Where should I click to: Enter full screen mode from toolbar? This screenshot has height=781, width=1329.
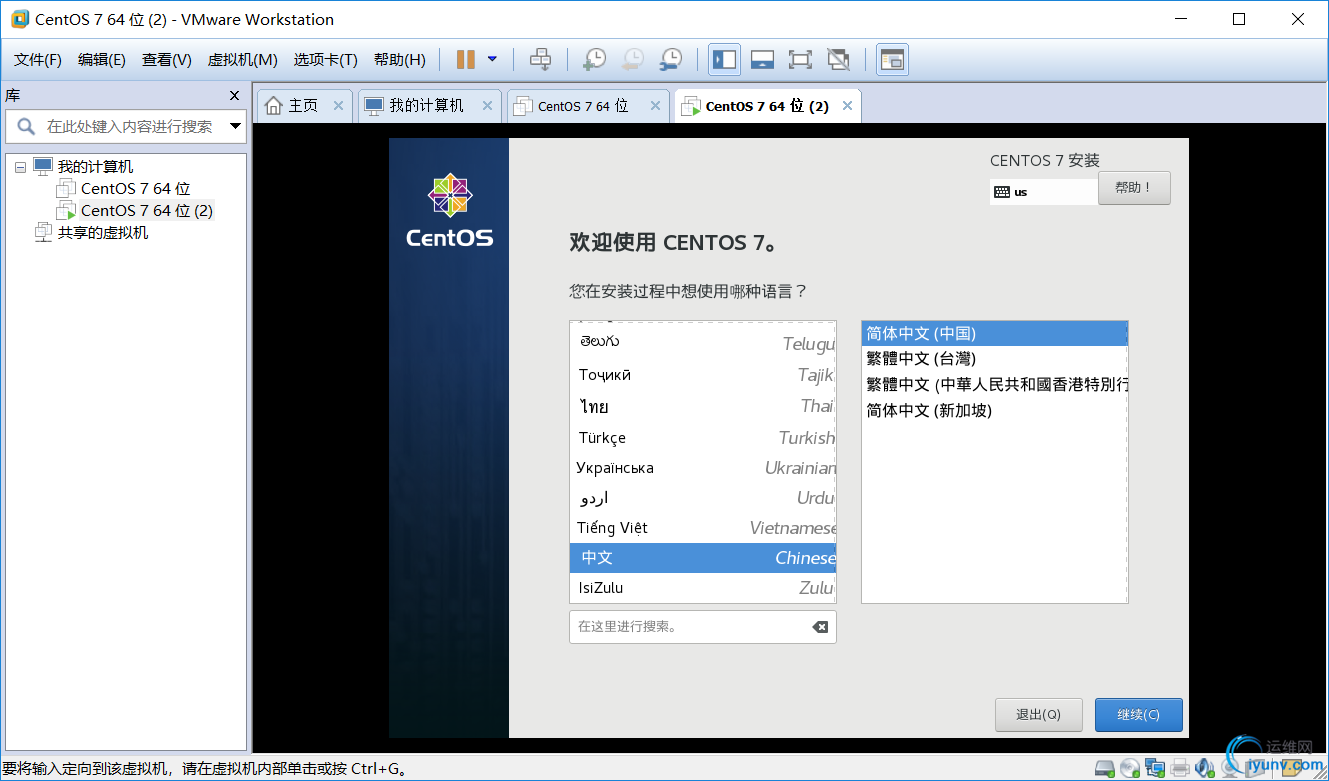(x=800, y=60)
